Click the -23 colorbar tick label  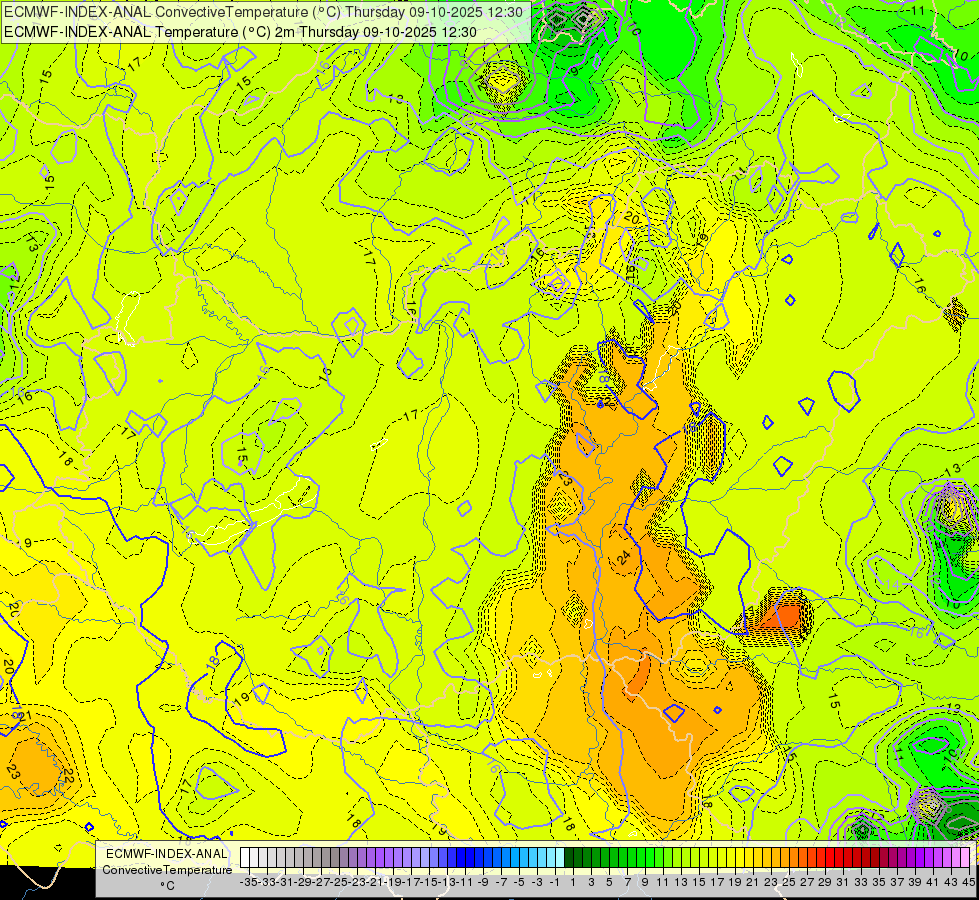[358, 882]
